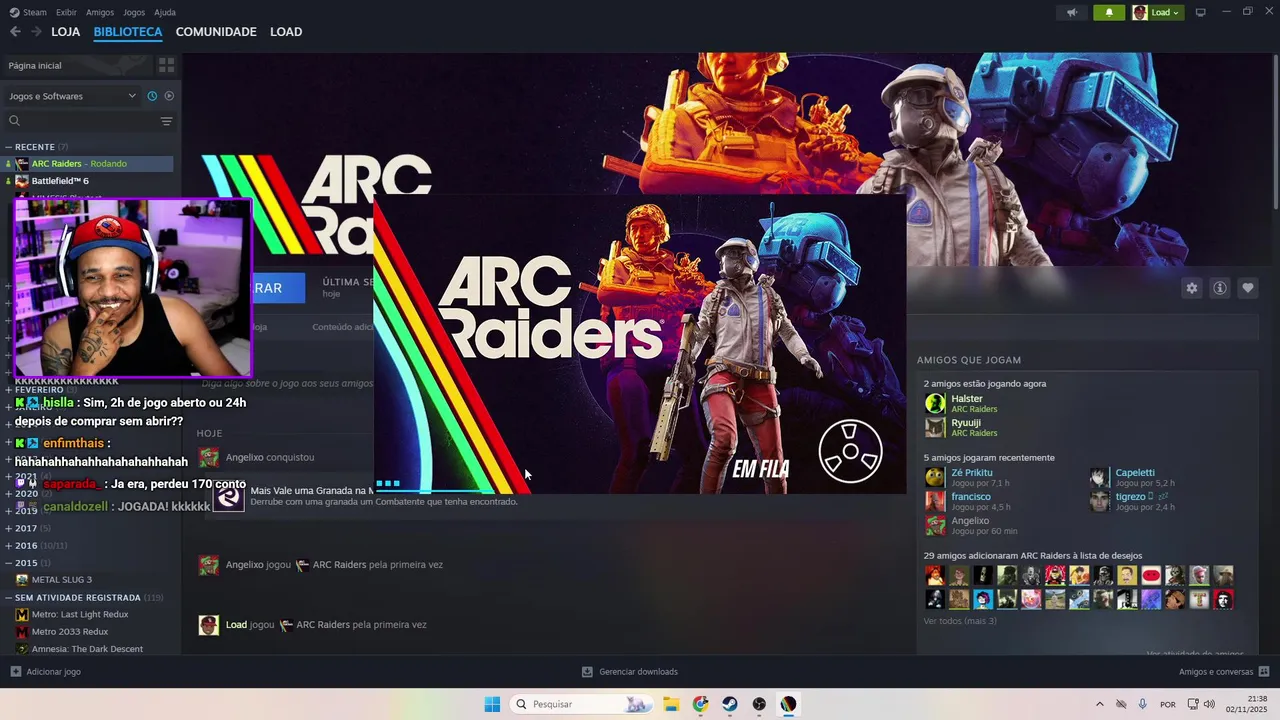Show hidden tray icons chevron
The image size is (1280, 720).
1100,704
